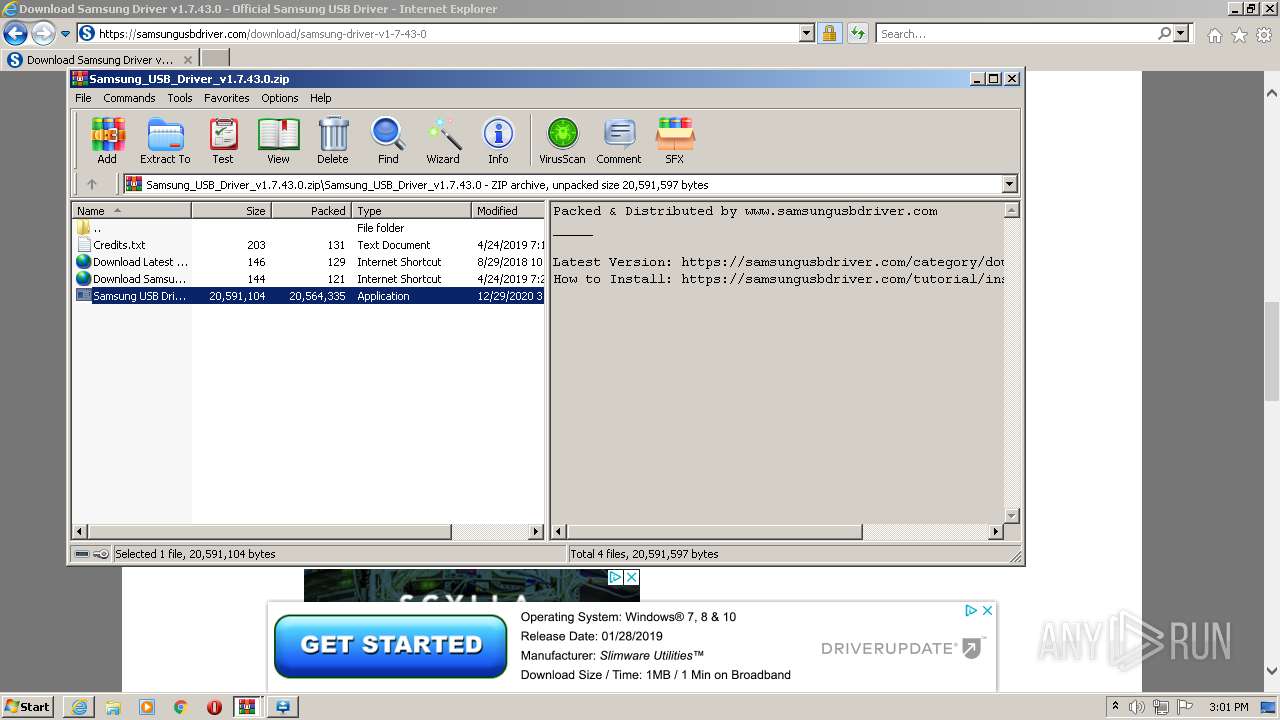
Task: Click the Delete trash can icon
Action: pos(333,140)
